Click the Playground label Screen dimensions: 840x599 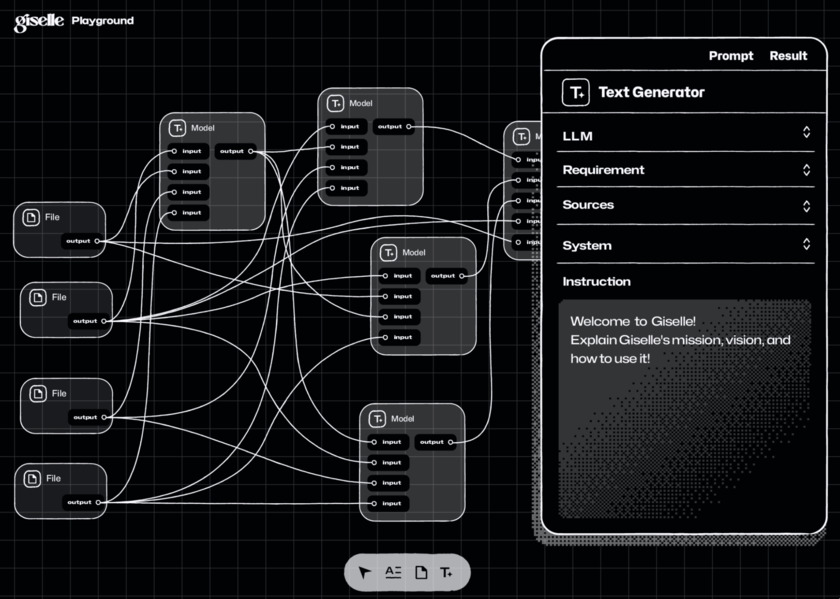point(103,21)
